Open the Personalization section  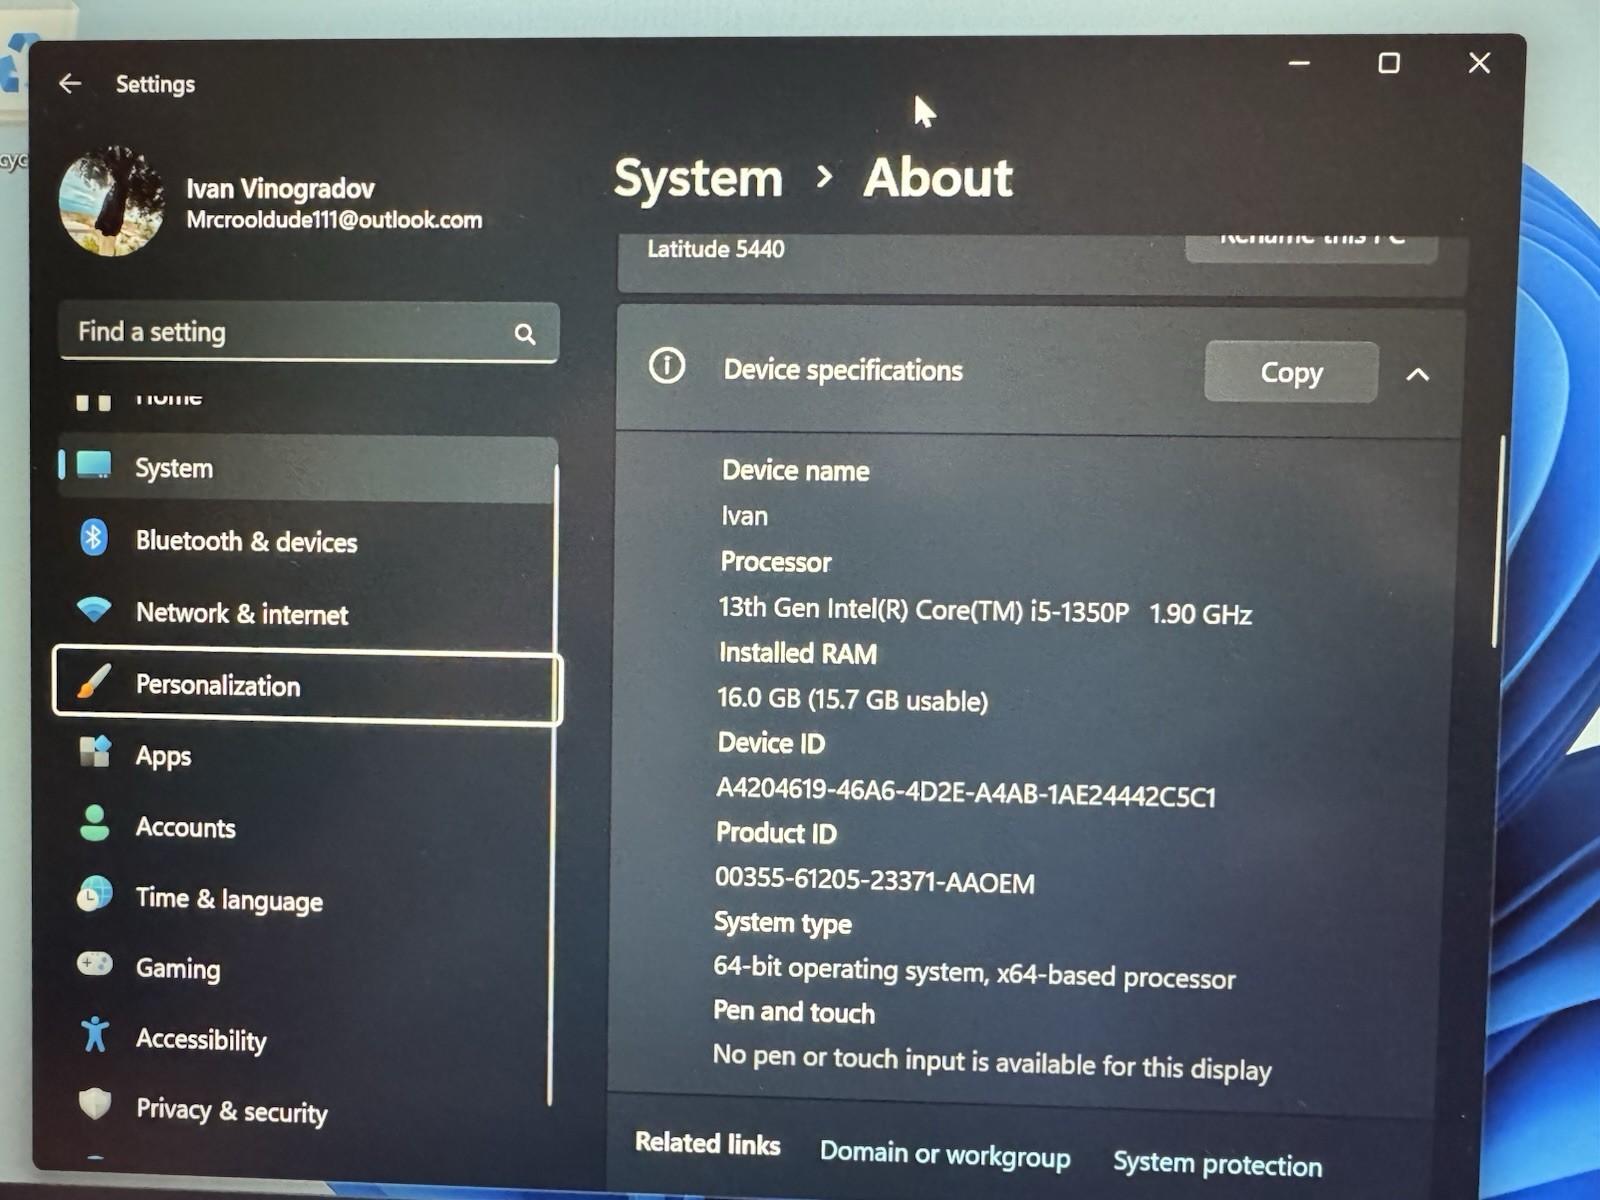coord(308,685)
